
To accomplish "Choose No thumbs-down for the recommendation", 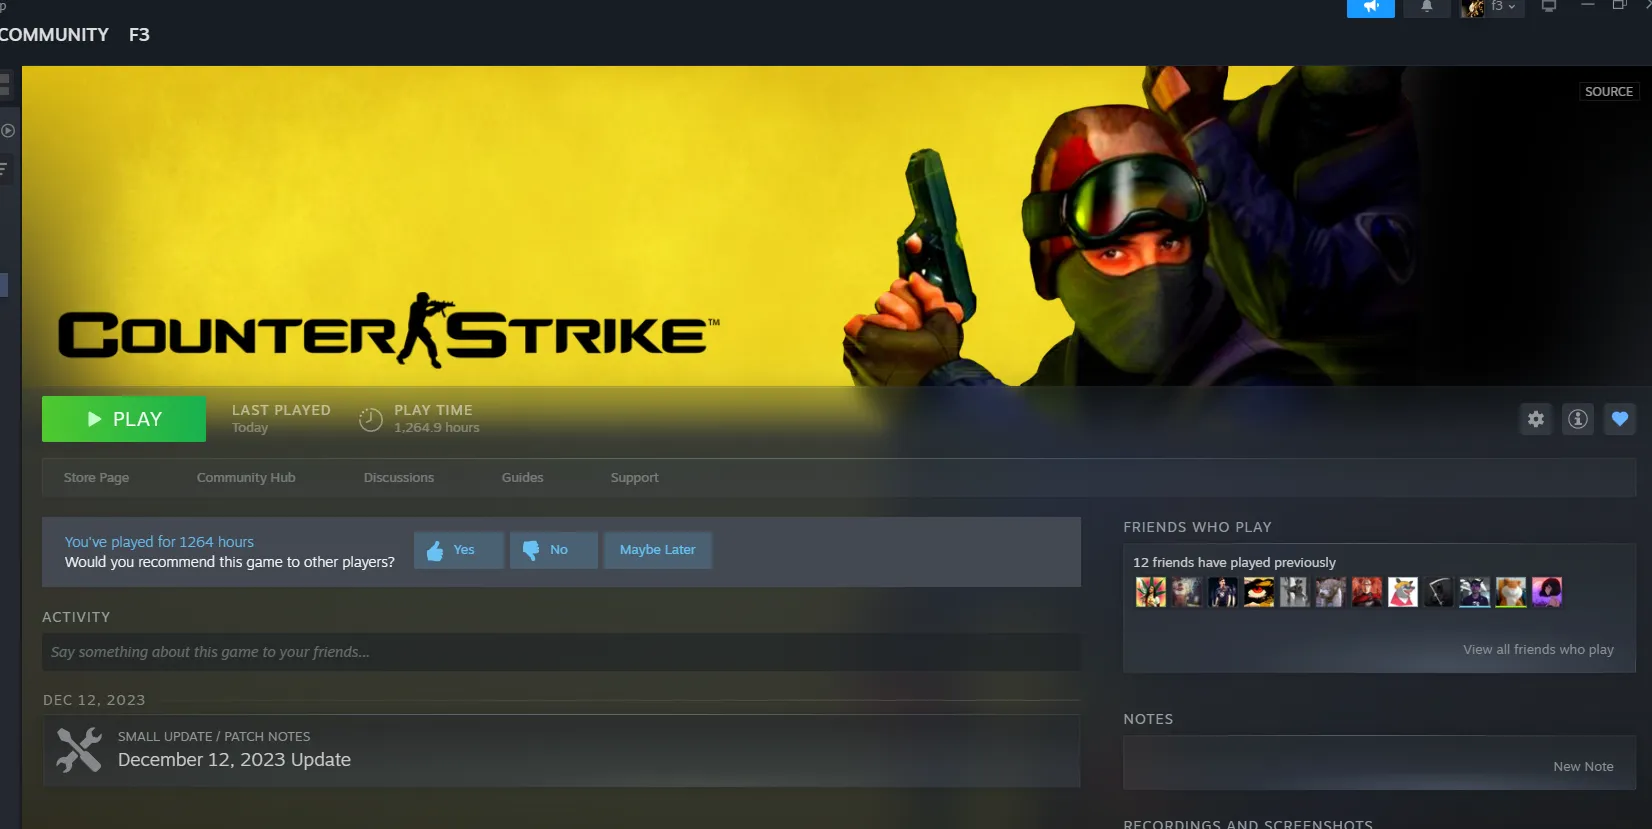I will [554, 550].
